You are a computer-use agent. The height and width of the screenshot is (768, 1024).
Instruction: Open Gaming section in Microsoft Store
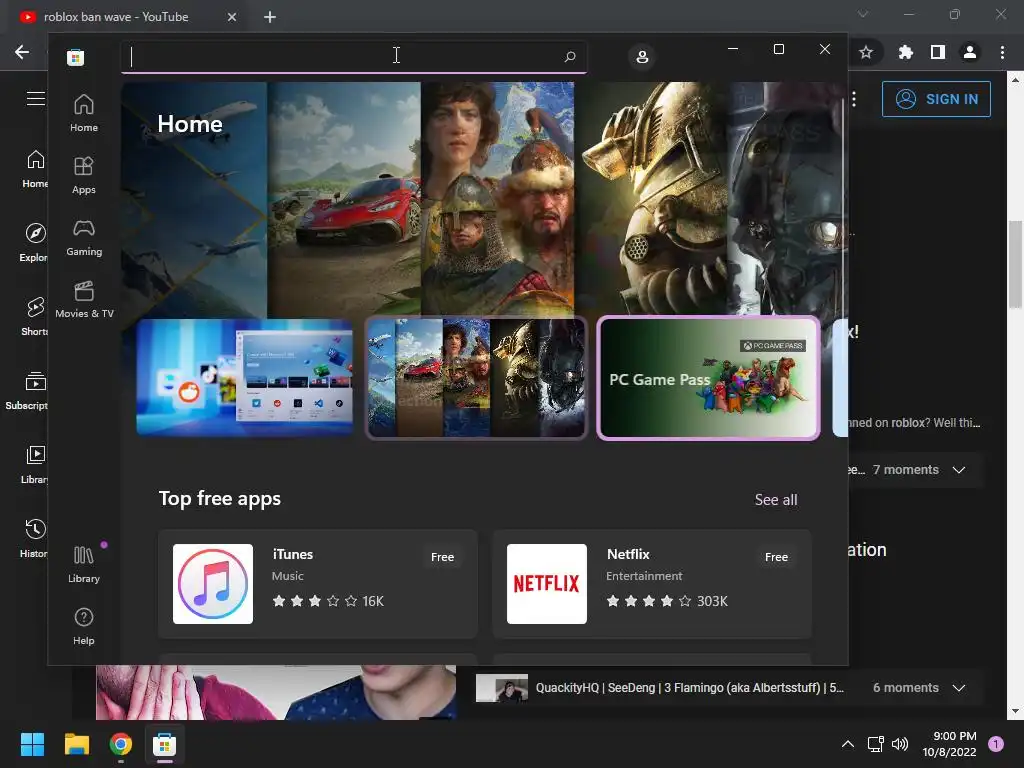84,237
